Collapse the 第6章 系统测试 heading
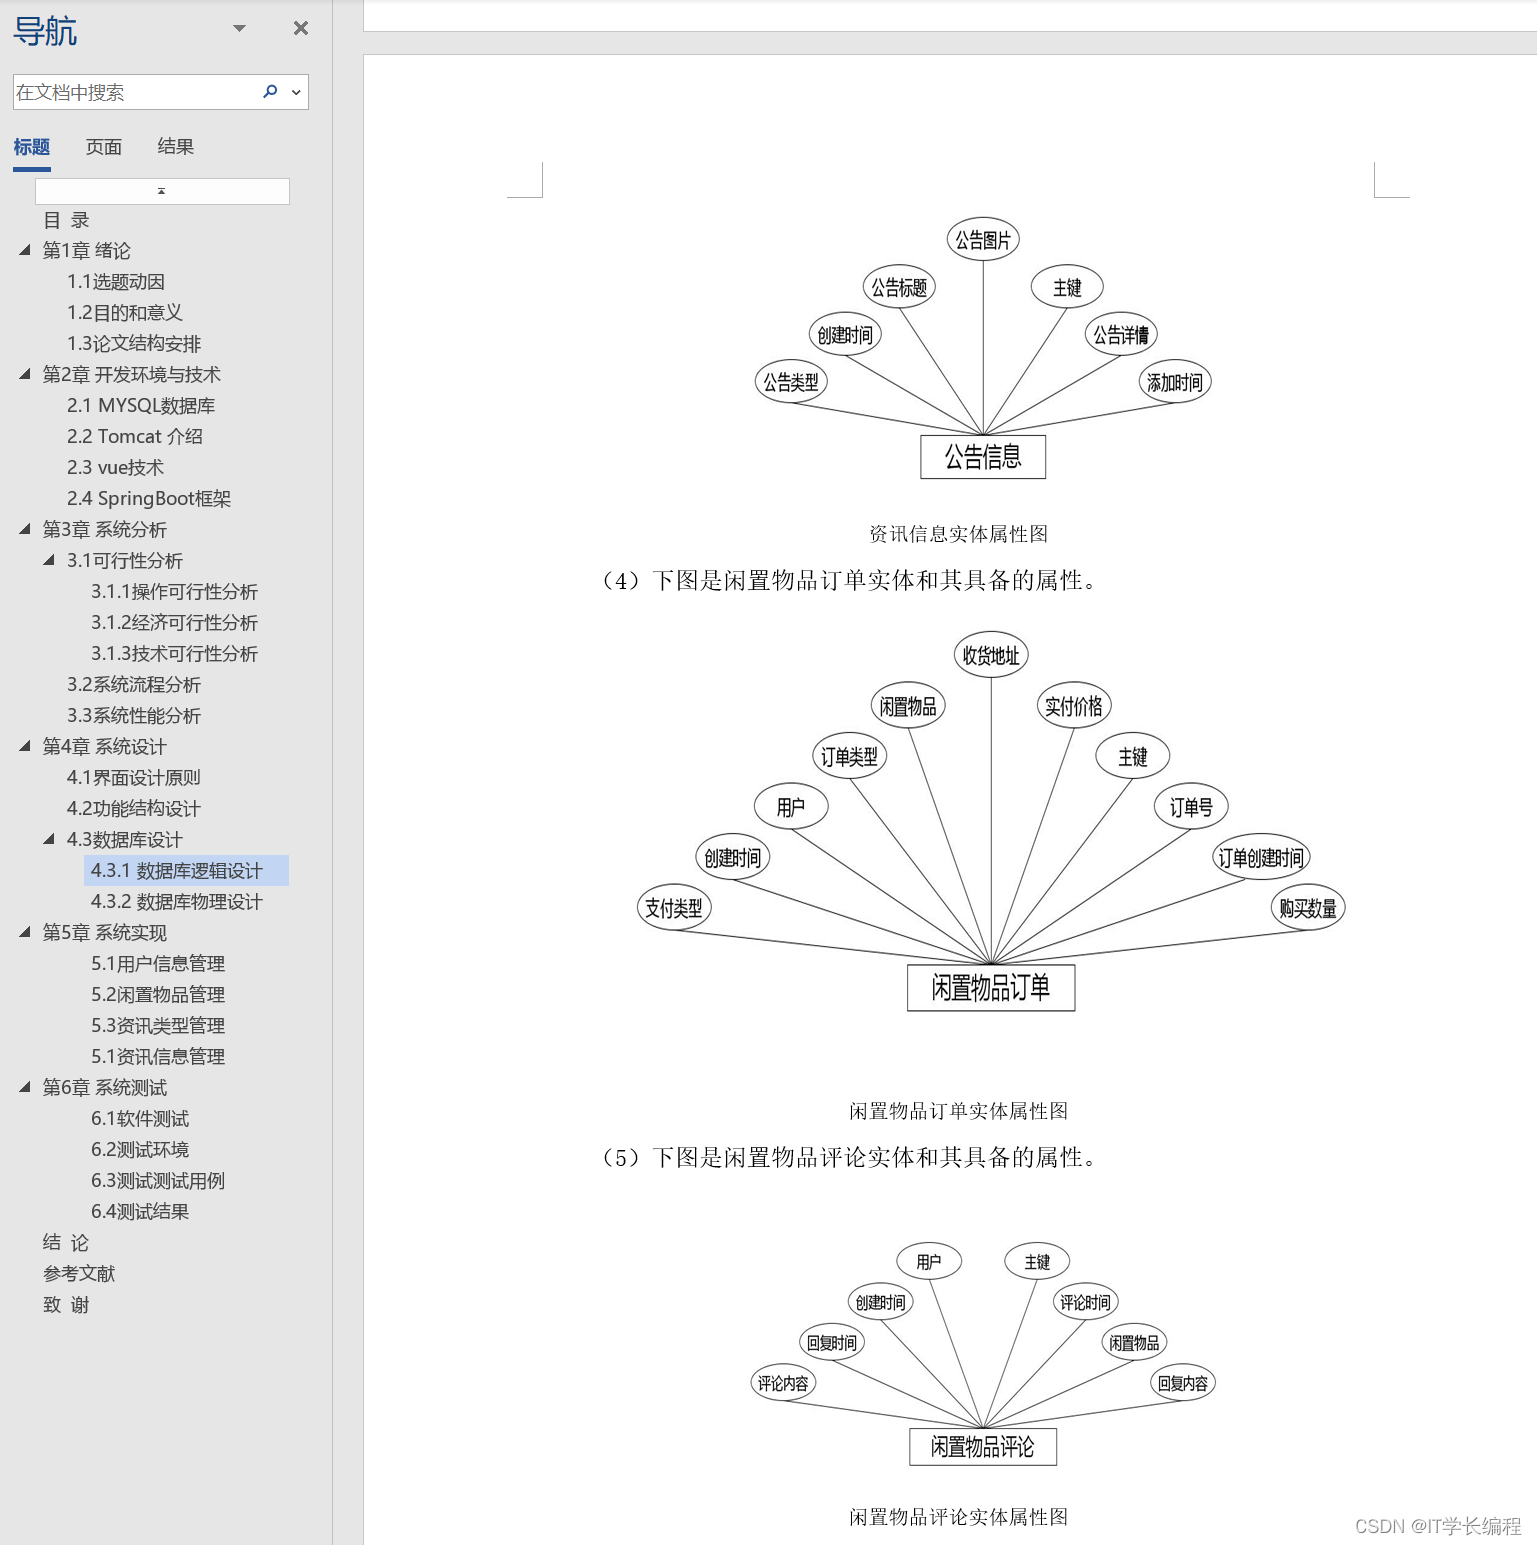The height and width of the screenshot is (1545, 1537). click(x=25, y=1087)
